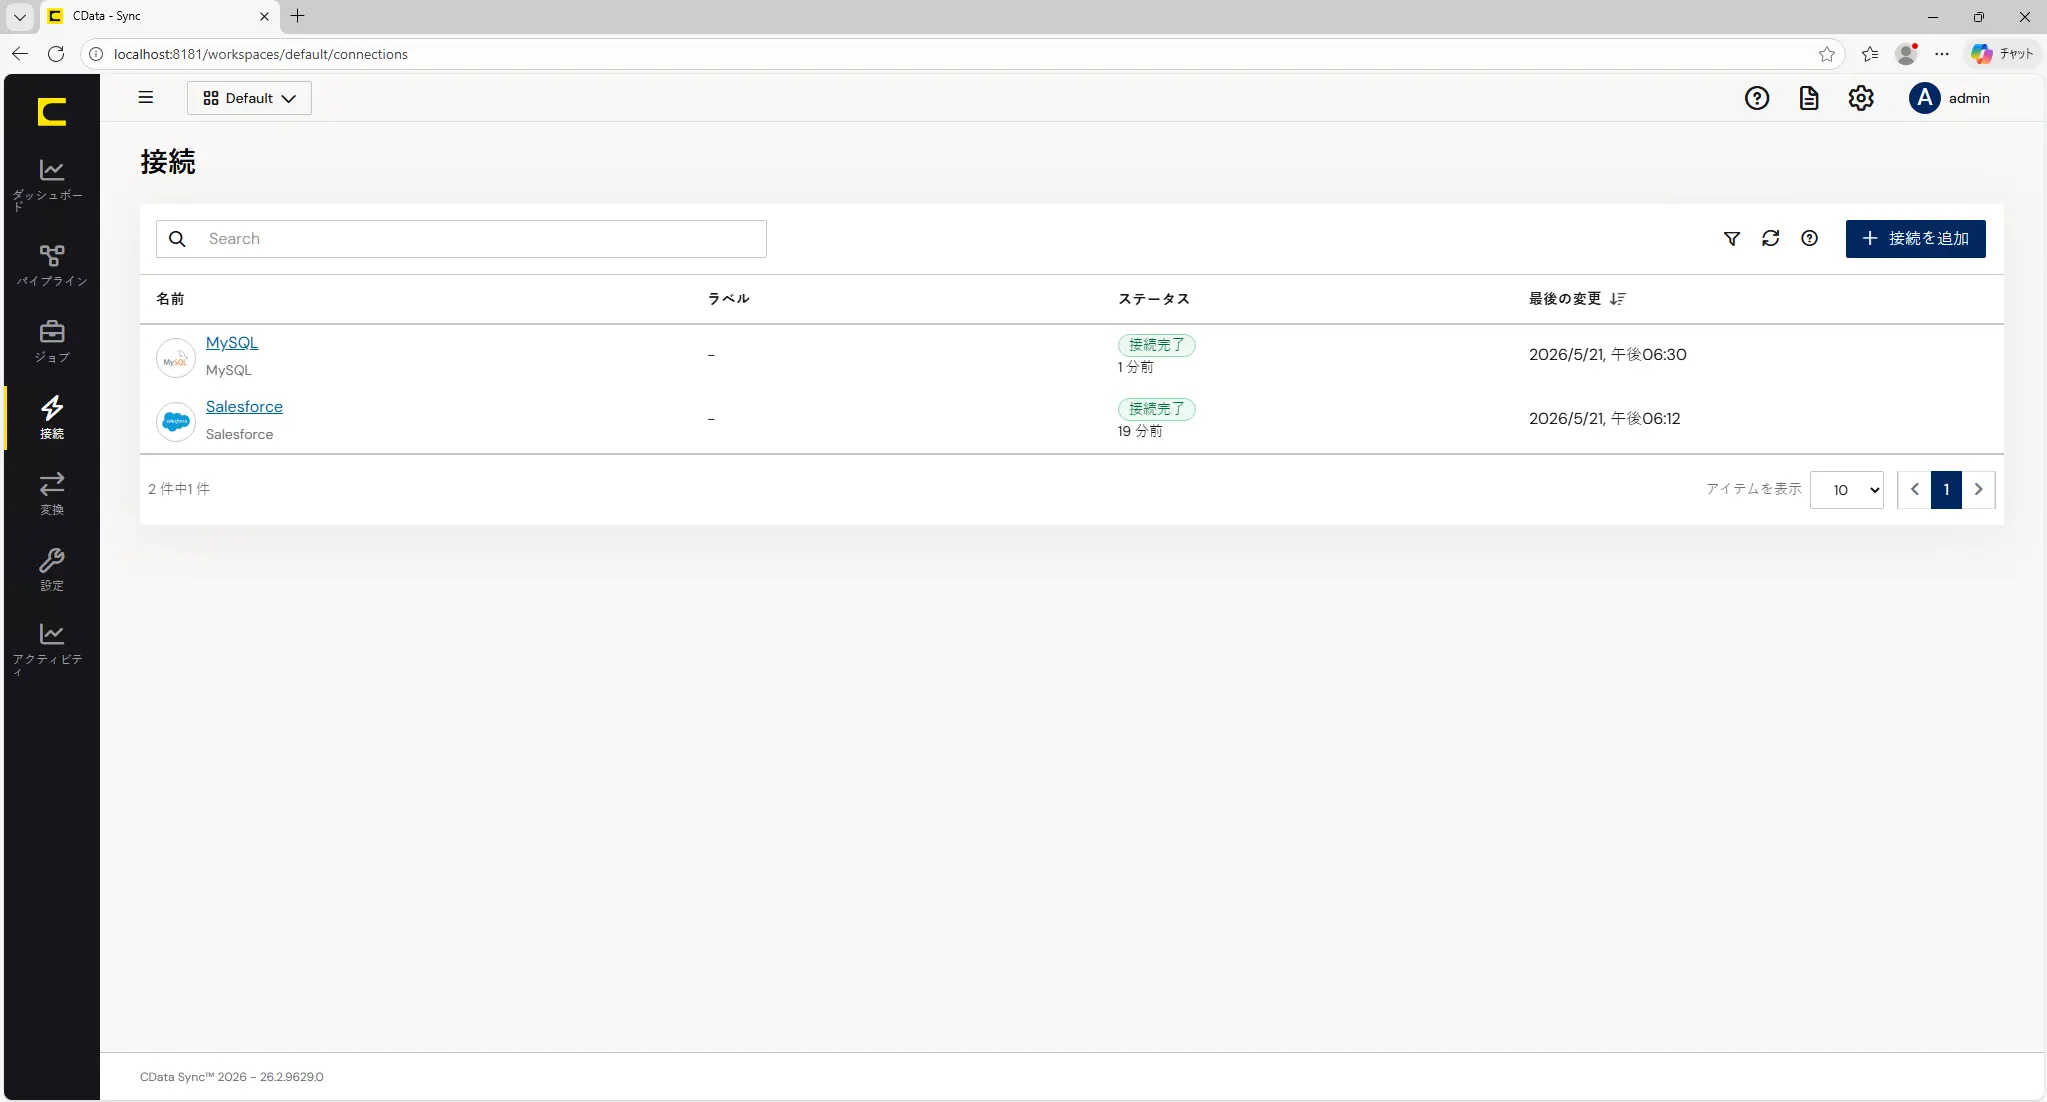Click the table help circle icon
Screen dimensions: 2047x1102
[x=1810, y=238]
